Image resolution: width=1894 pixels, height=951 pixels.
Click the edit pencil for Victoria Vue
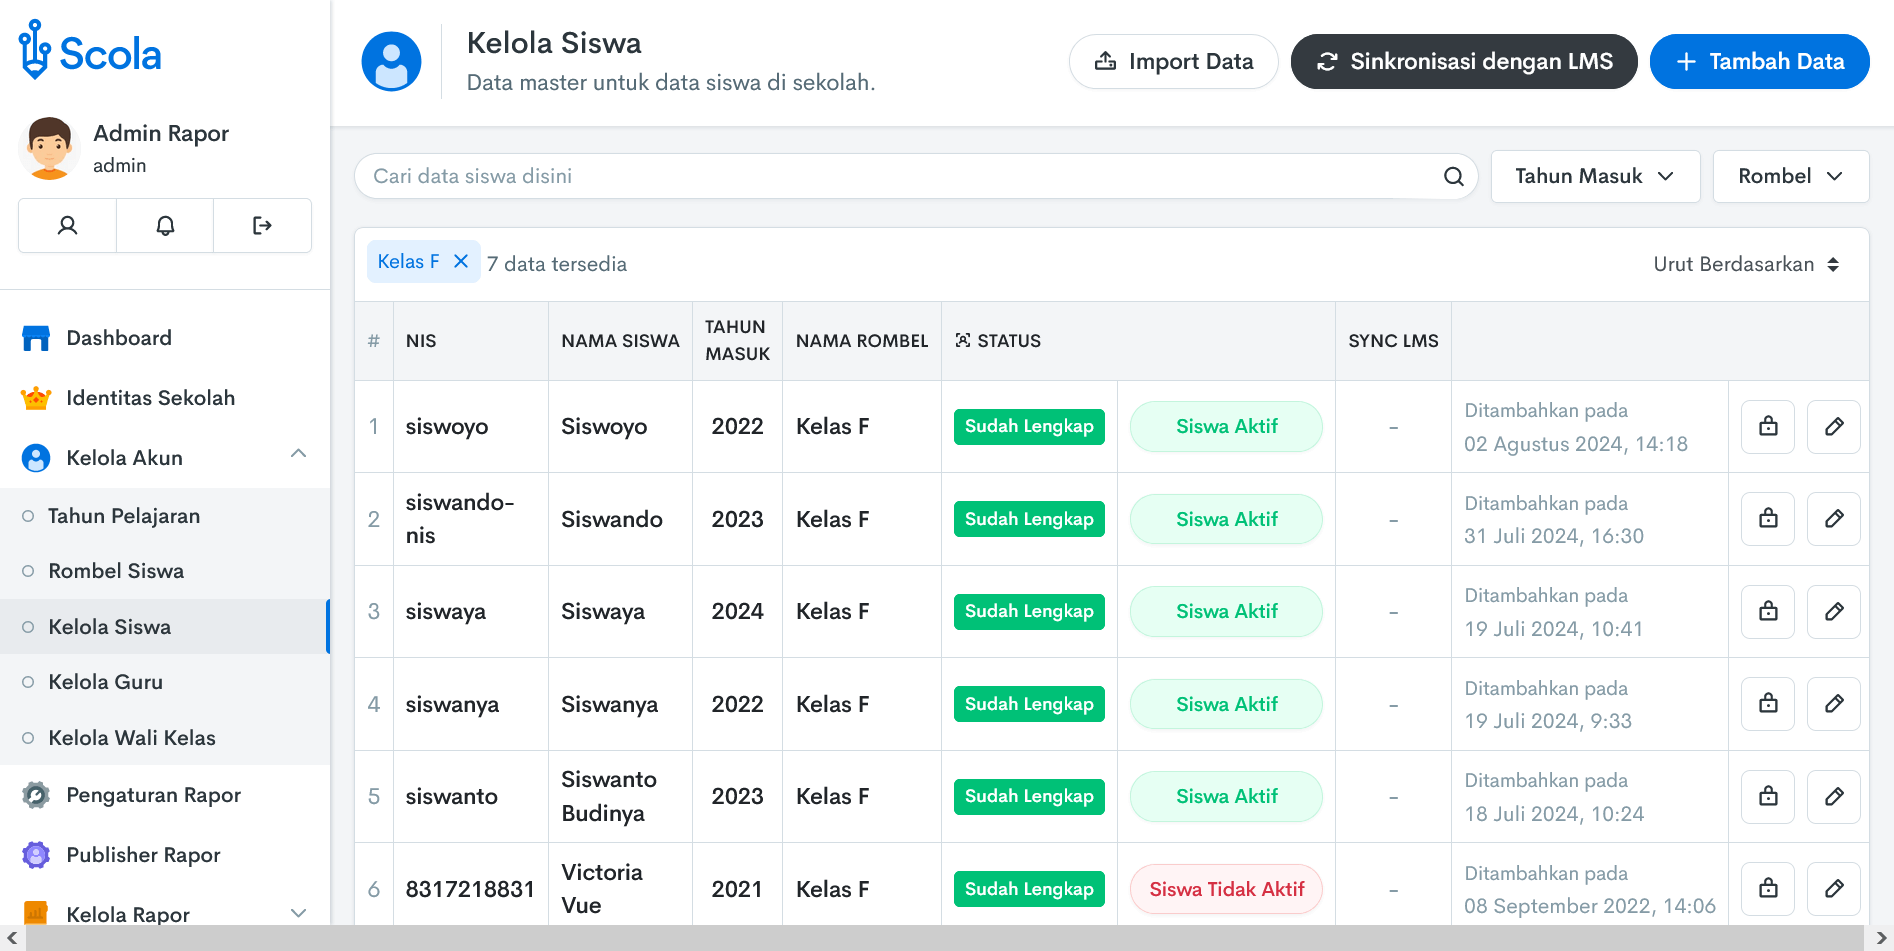(1833, 889)
